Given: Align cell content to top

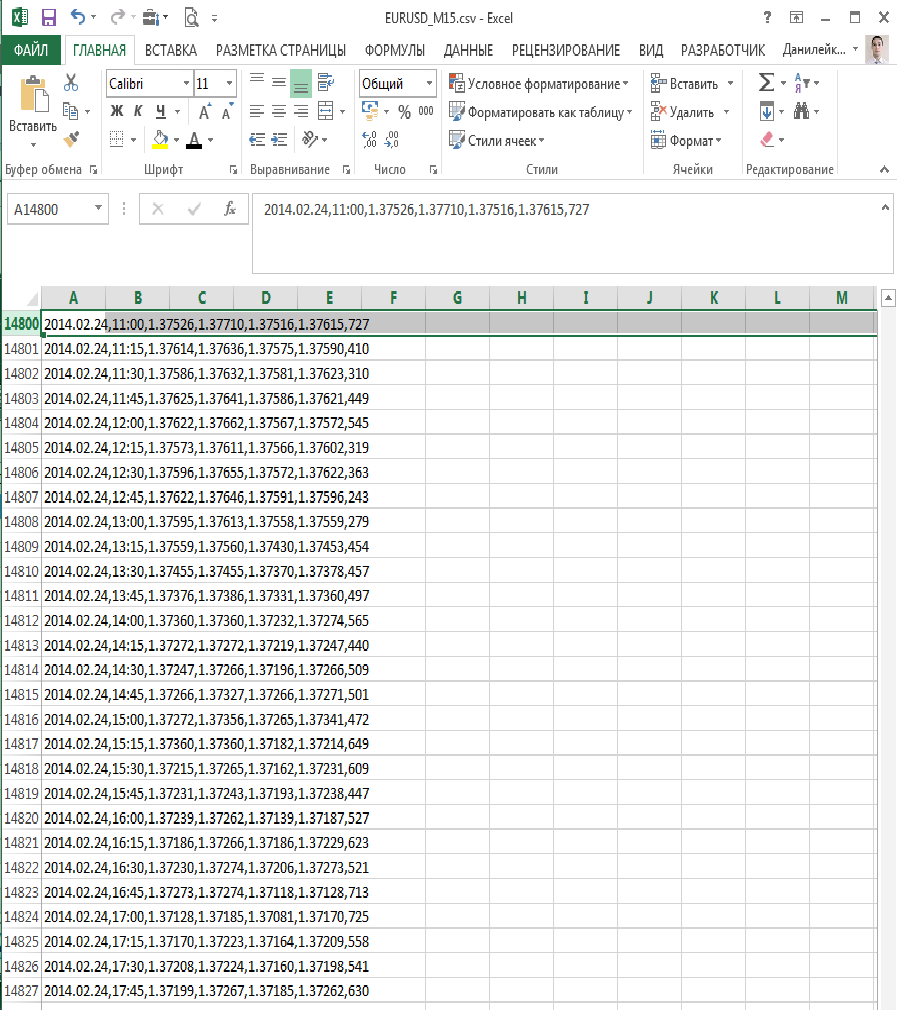Looking at the screenshot, I should [x=257, y=82].
